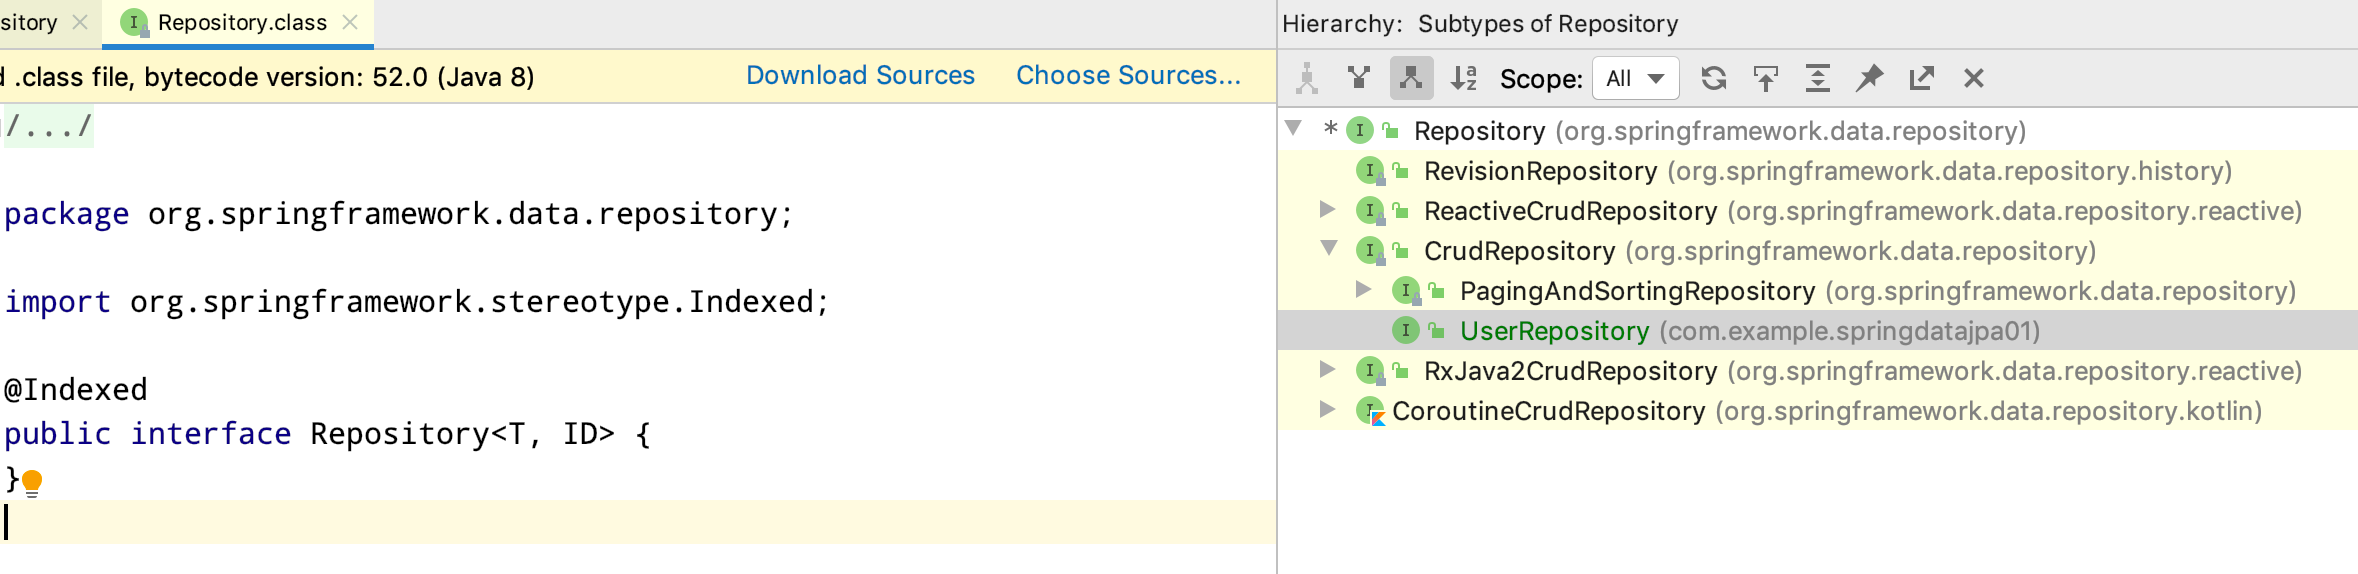2358x574 pixels.
Task: Expand all hierarchy nodes icon
Action: [x=1818, y=78]
